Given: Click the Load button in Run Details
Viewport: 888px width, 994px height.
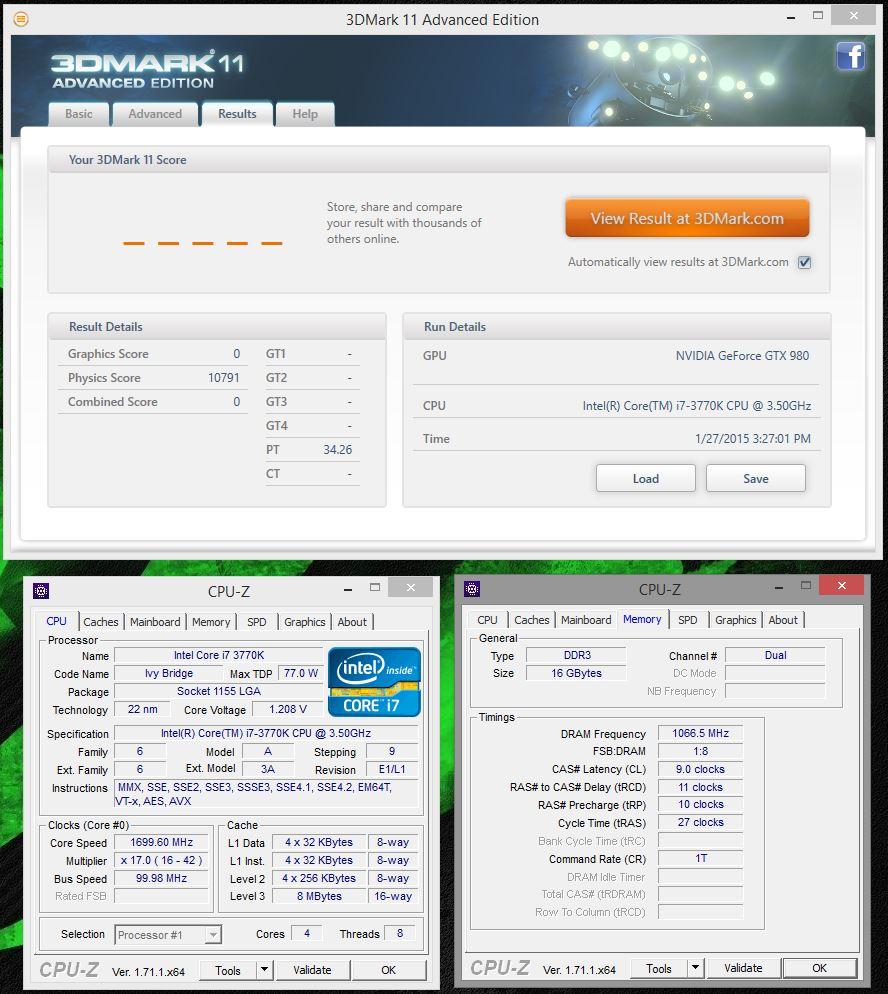Looking at the screenshot, I should tap(646, 479).
